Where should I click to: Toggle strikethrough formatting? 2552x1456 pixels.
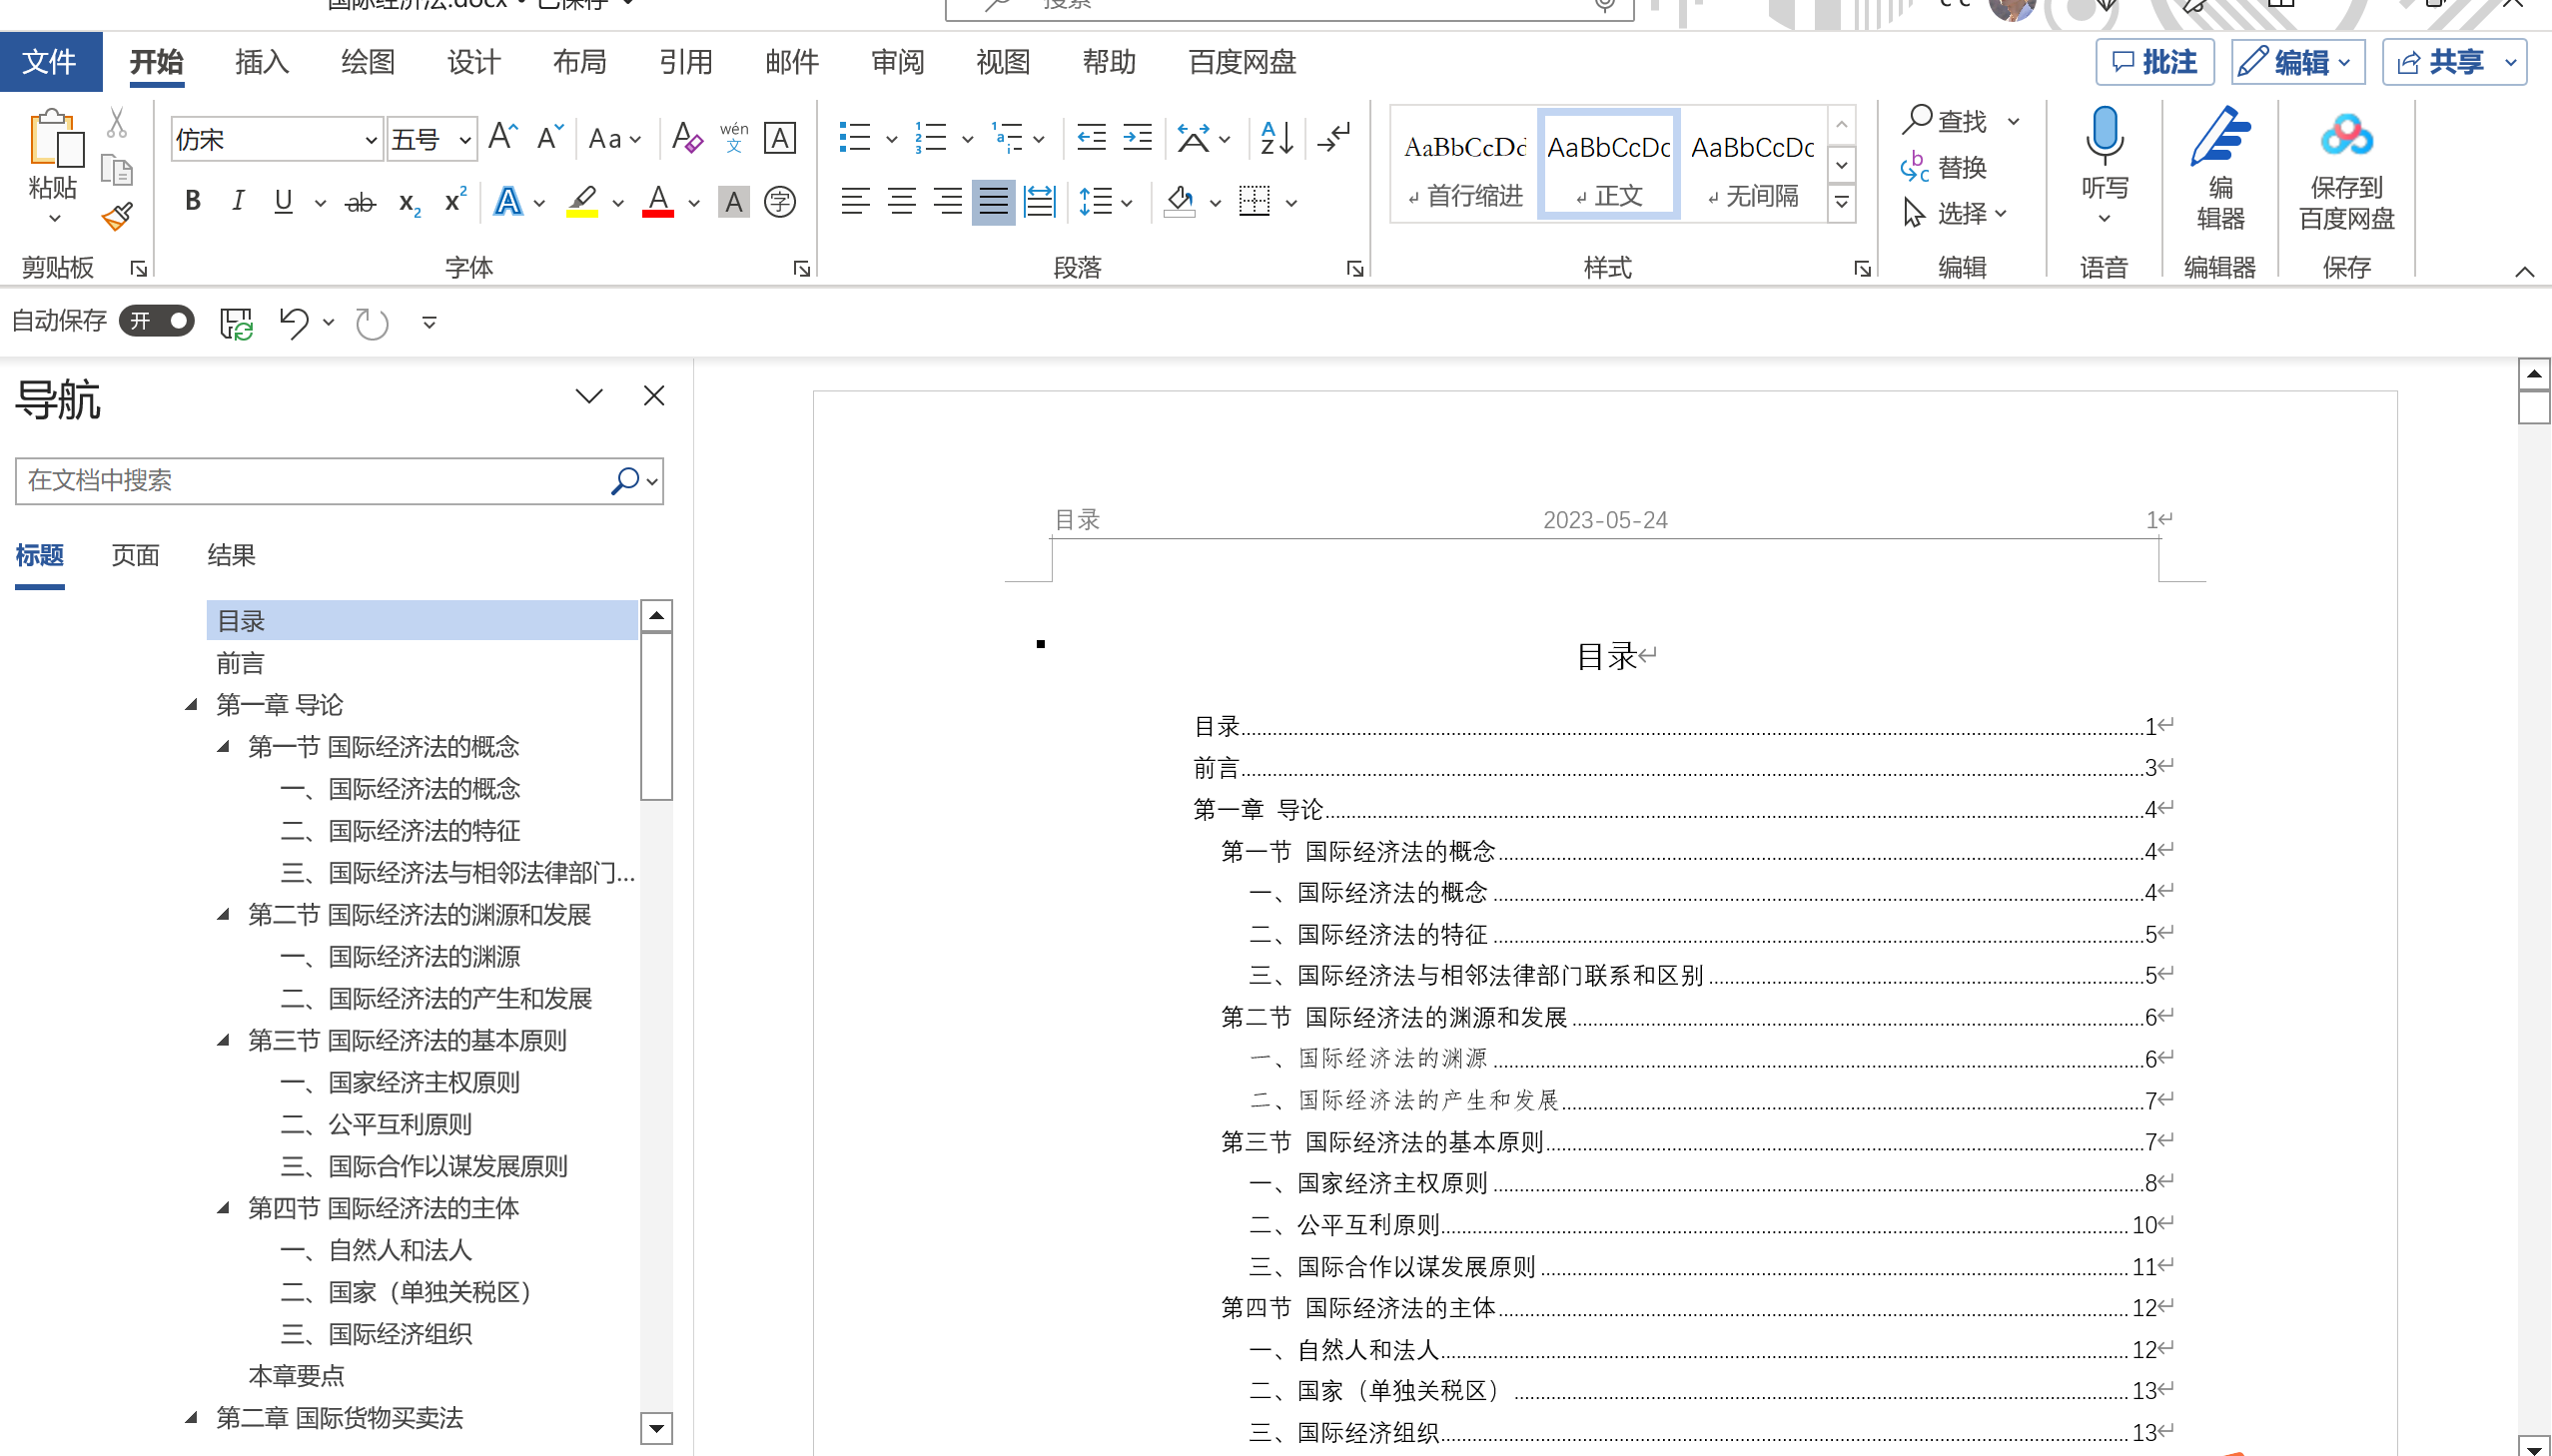click(360, 202)
